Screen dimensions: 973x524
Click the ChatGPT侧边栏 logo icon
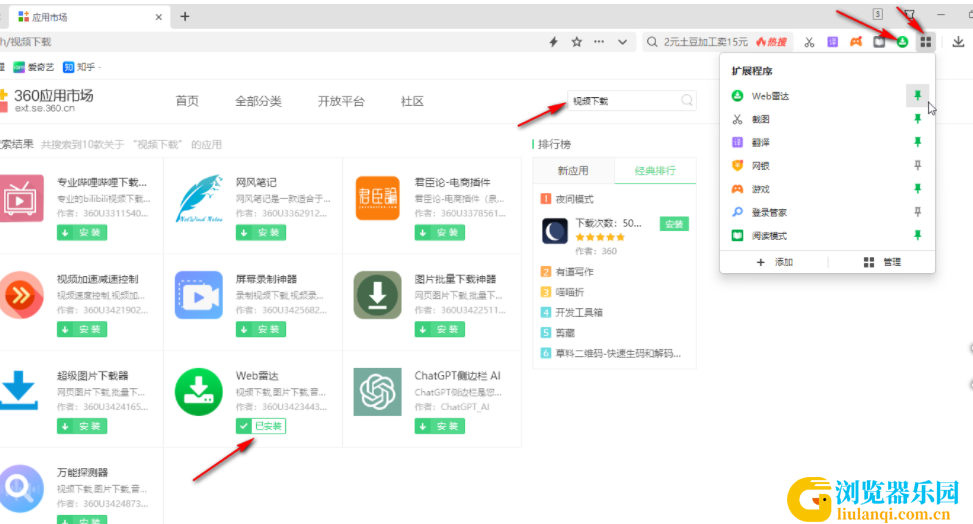click(377, 392)
